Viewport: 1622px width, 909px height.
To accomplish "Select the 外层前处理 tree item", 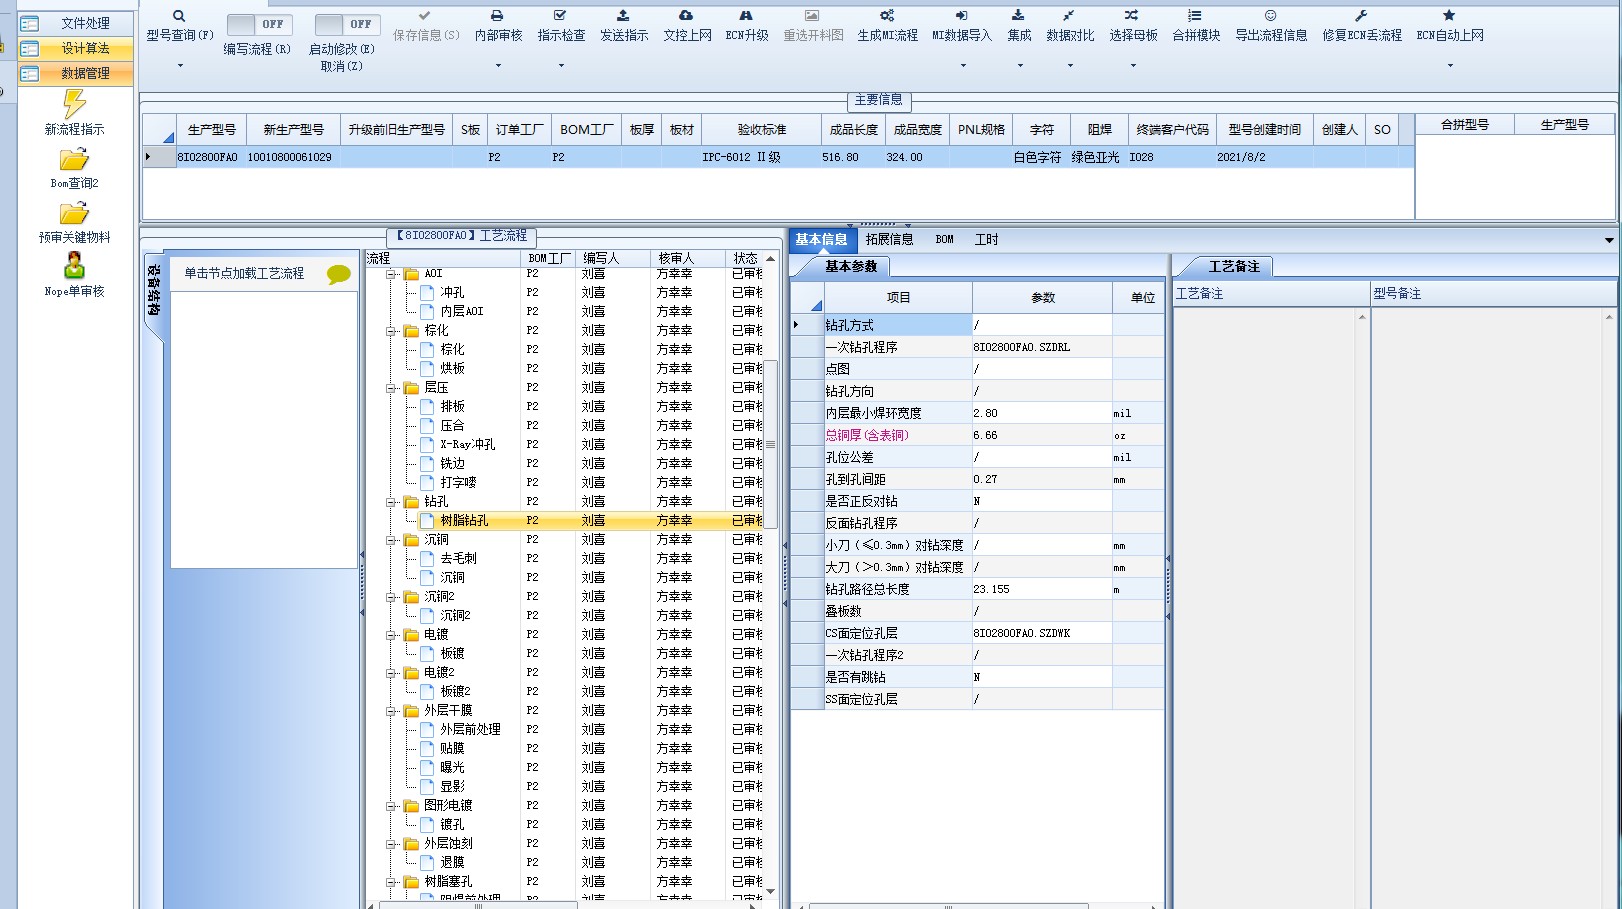I will [x=470, y=730].
